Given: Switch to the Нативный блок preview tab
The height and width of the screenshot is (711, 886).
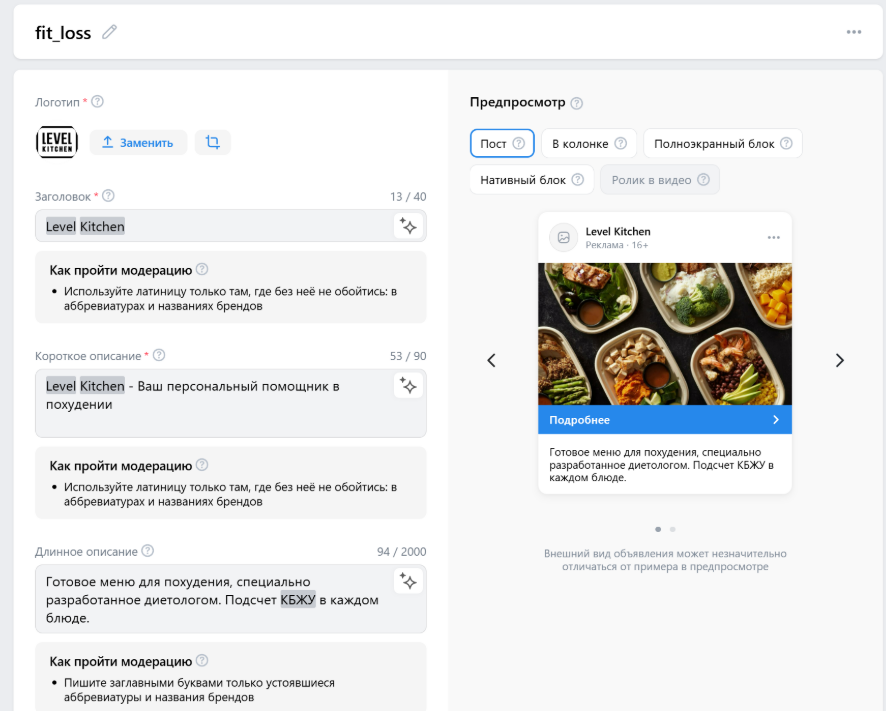Looking at the screenshot, I should tap(532, 180).
